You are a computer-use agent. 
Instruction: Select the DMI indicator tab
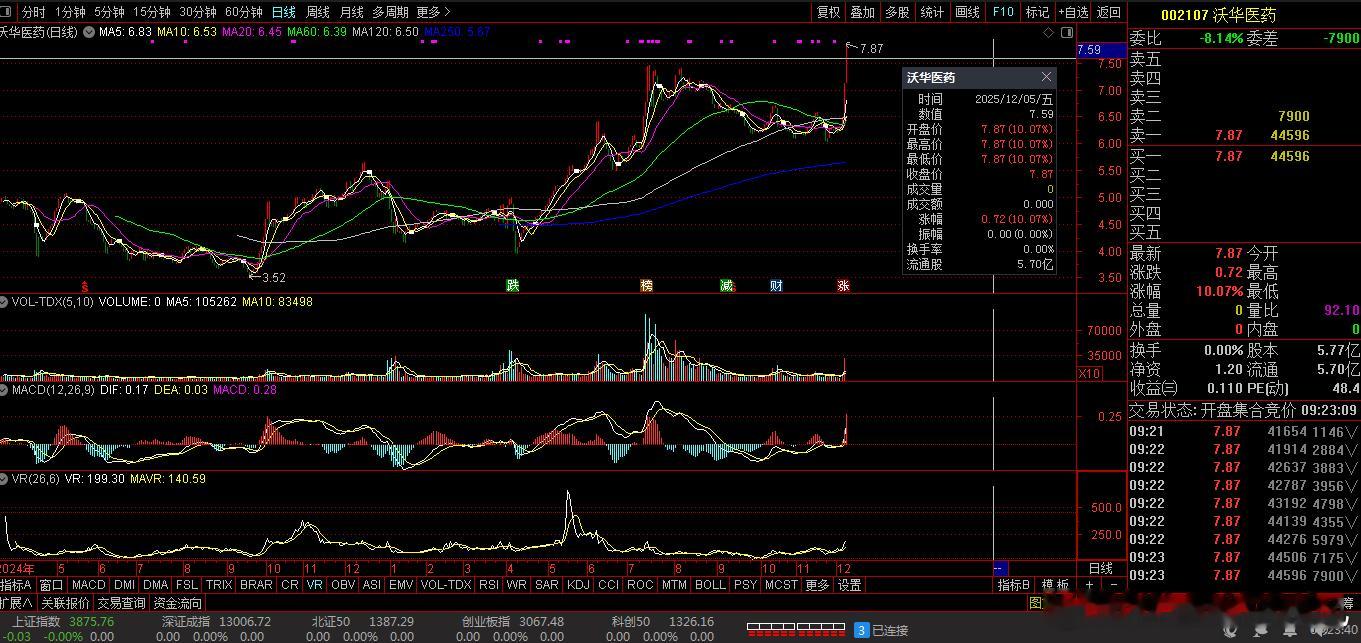(124, 585)
